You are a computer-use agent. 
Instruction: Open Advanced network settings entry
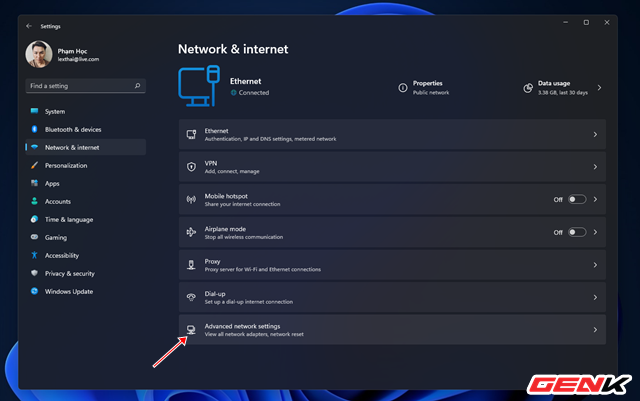click(392, 329)
